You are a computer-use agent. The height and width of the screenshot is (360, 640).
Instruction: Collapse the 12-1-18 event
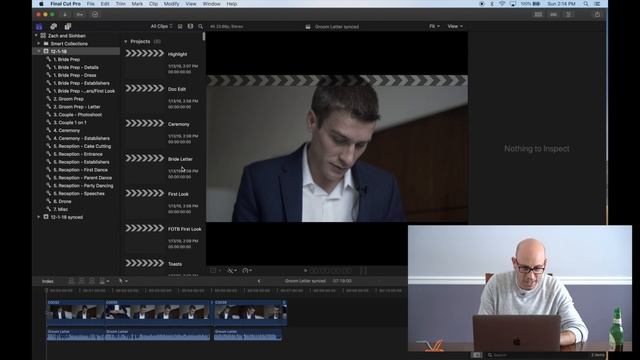pos(39,51)
